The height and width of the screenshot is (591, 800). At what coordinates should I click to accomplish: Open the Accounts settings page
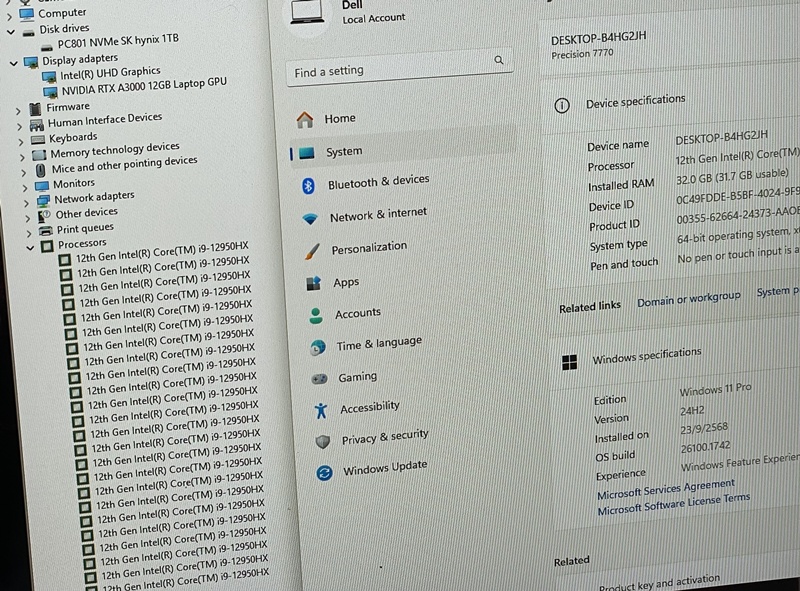[357, 314]
